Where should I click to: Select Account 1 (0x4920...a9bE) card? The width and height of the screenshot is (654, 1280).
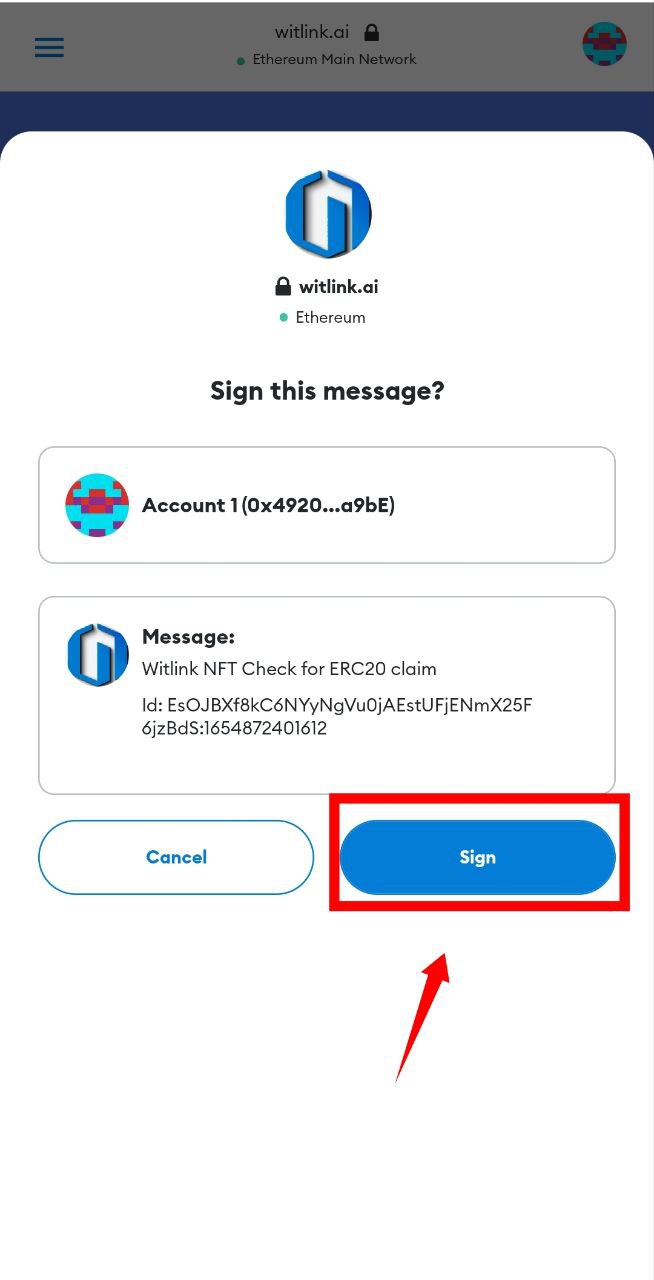[x=327, y=505]
